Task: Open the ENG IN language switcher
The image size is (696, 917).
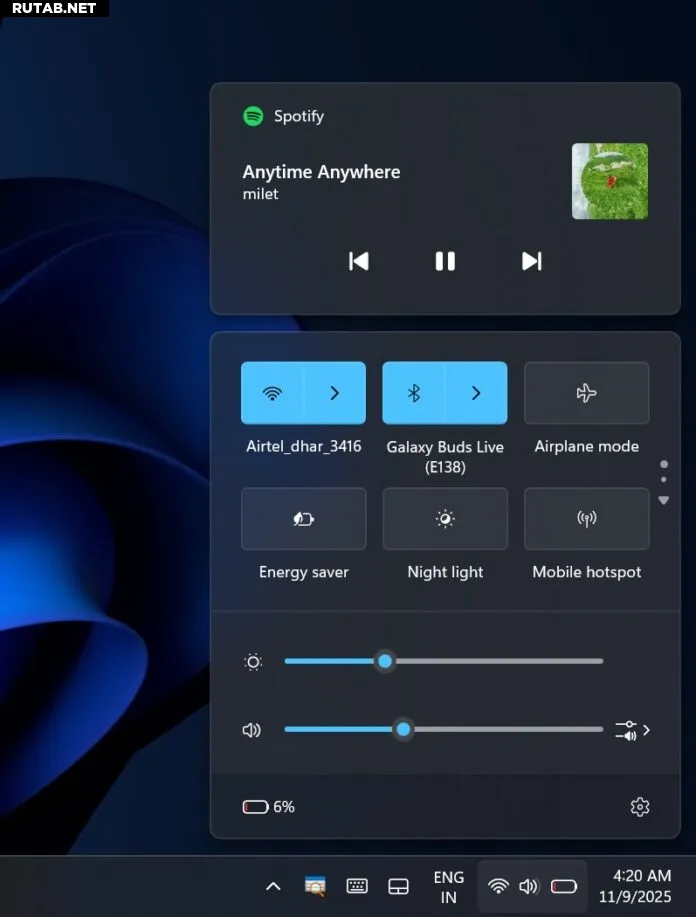Action: [x=448, y=886]
